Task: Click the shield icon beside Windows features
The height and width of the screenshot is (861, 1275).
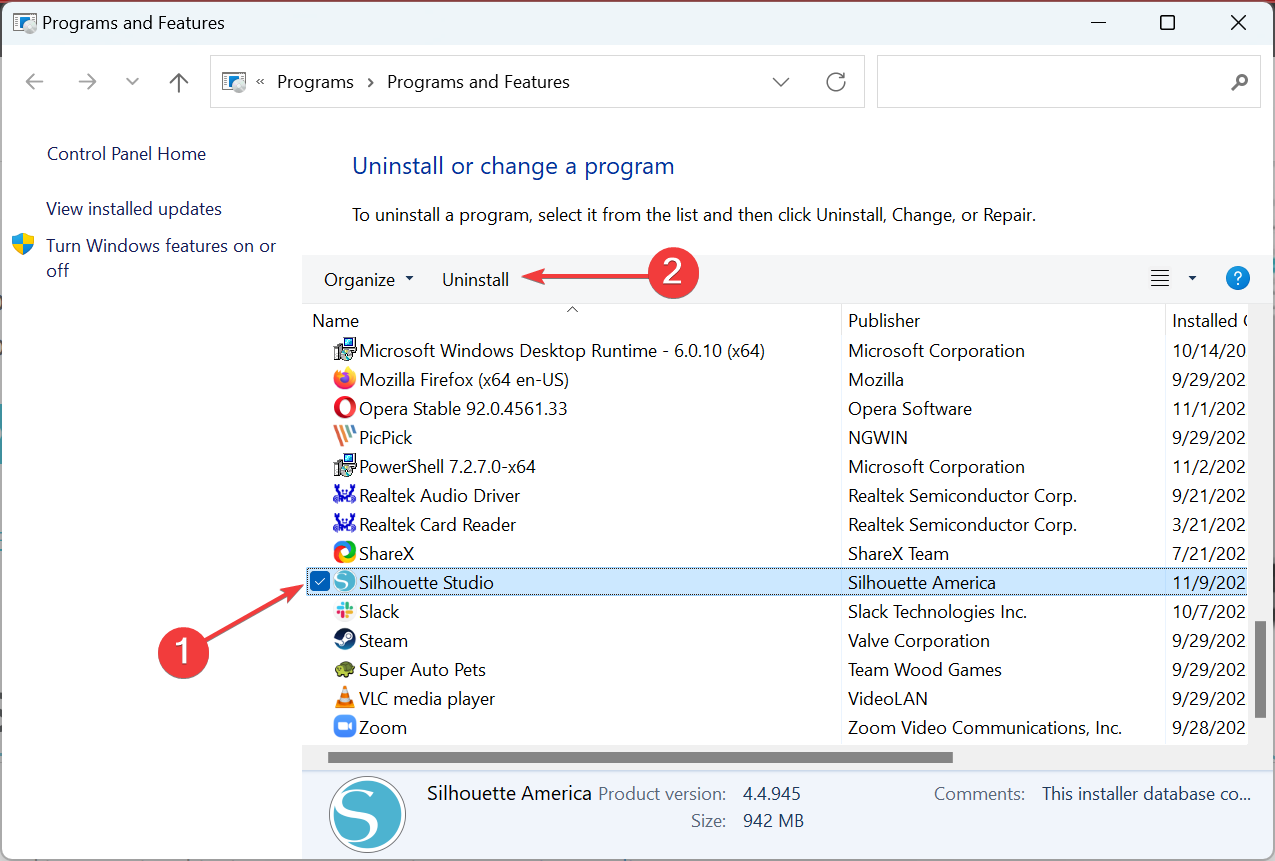Action: pyautogui.click(x=23, y=245)
